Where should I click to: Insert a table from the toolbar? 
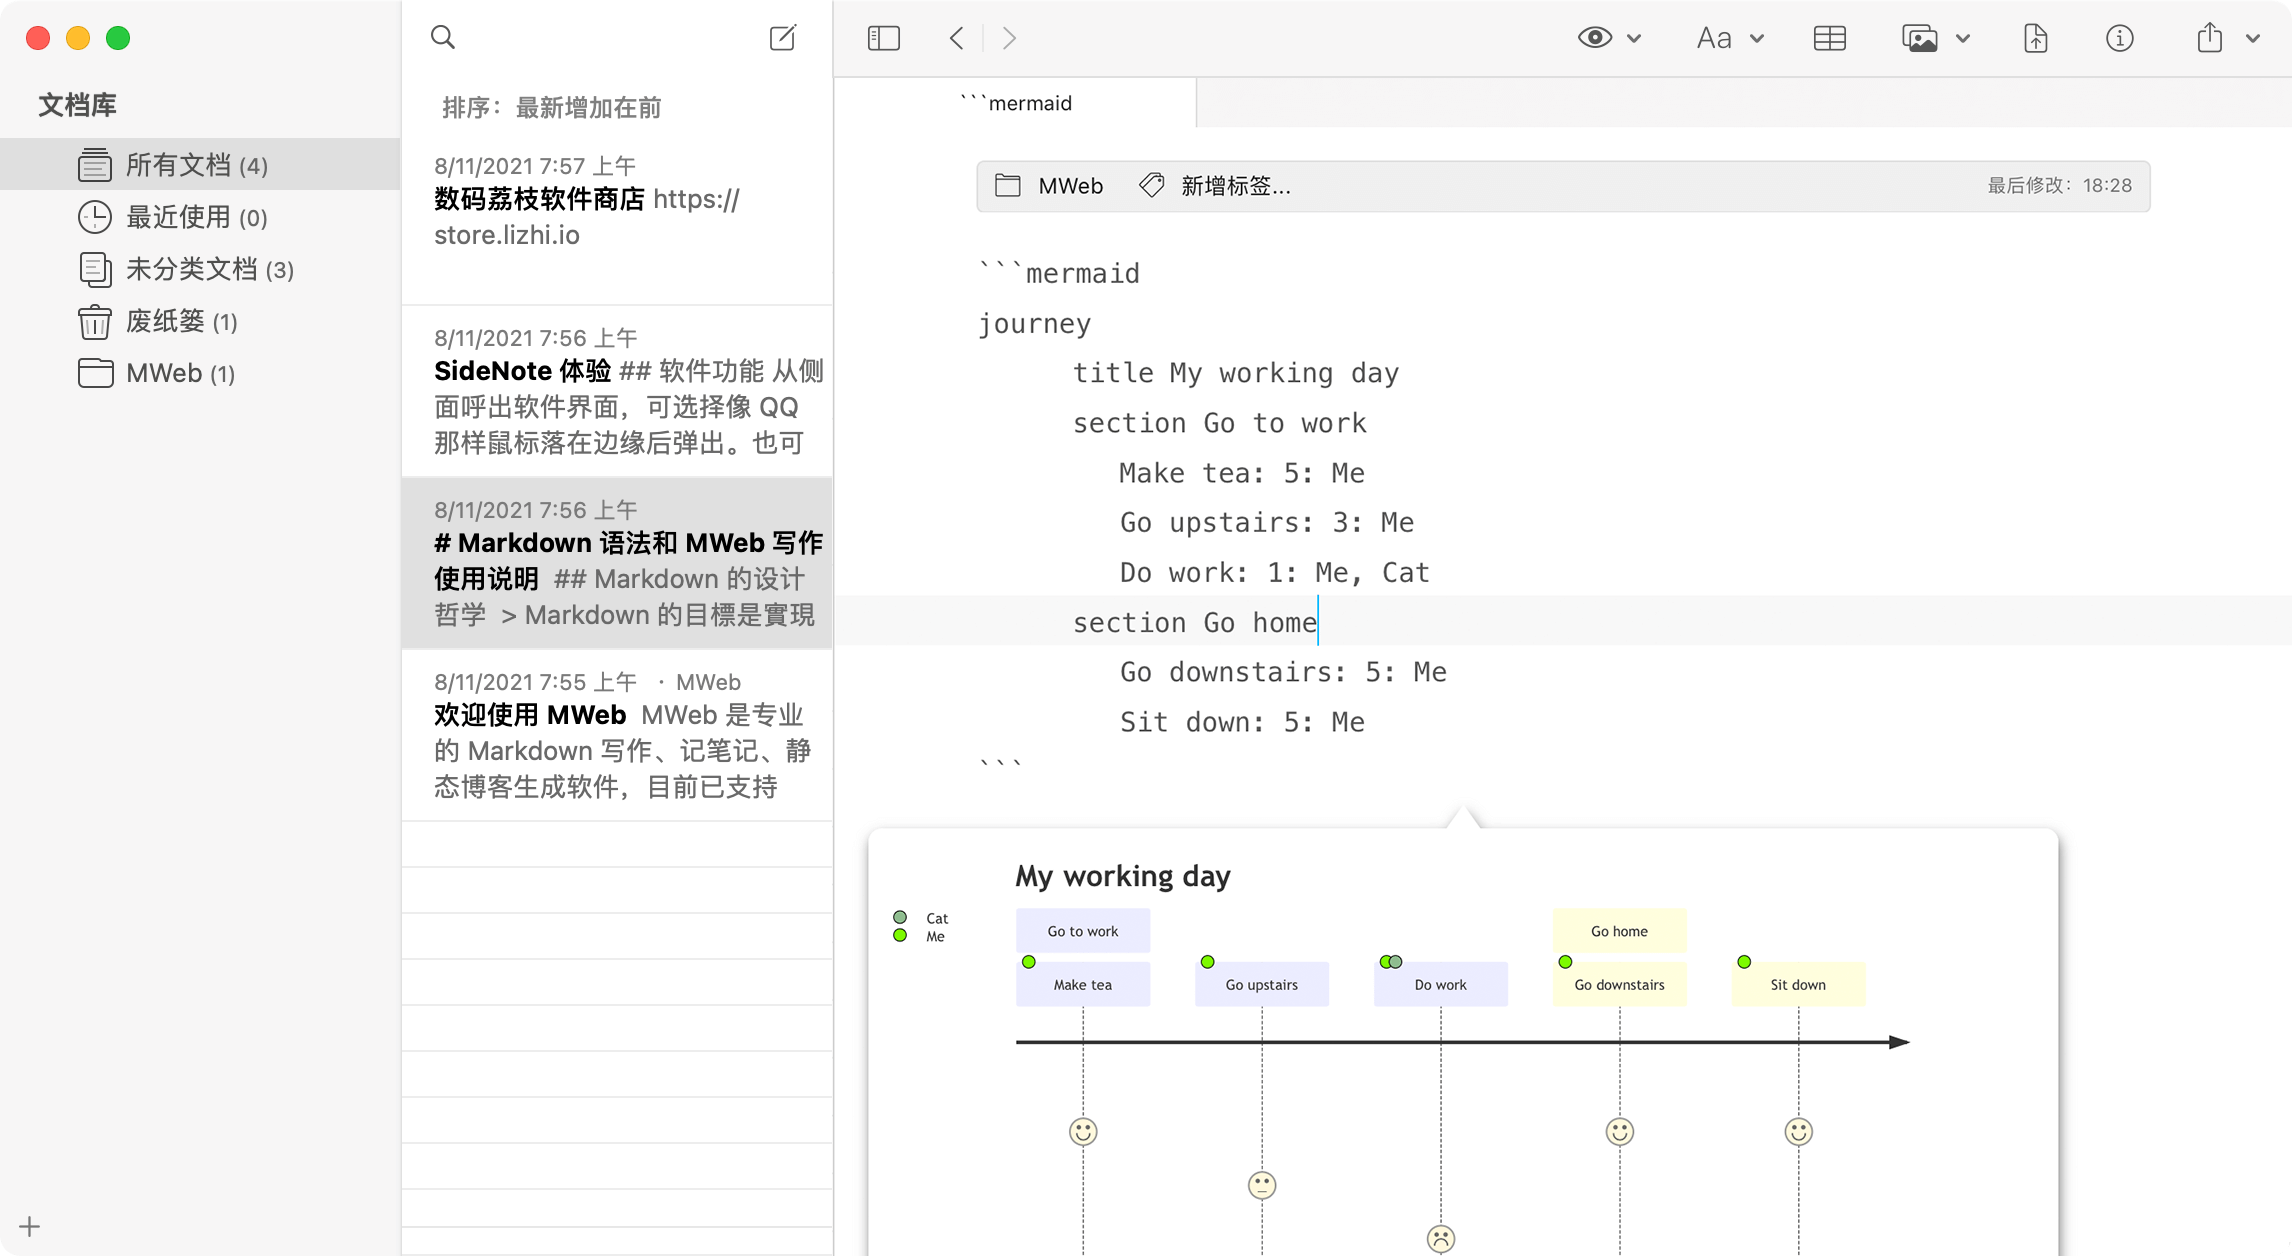click(x=1829, y=37)
